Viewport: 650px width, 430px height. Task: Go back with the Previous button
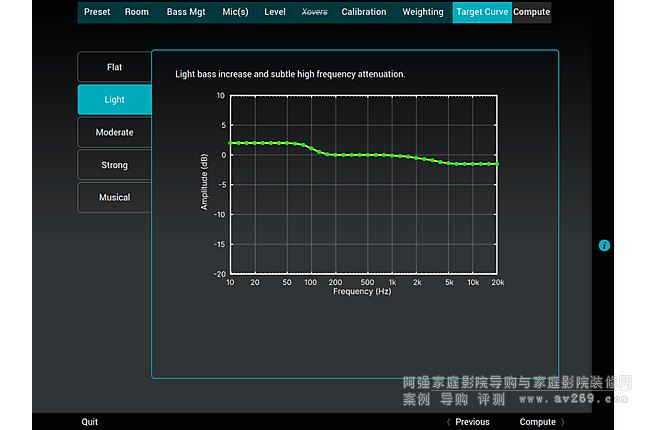coord(468,422)
